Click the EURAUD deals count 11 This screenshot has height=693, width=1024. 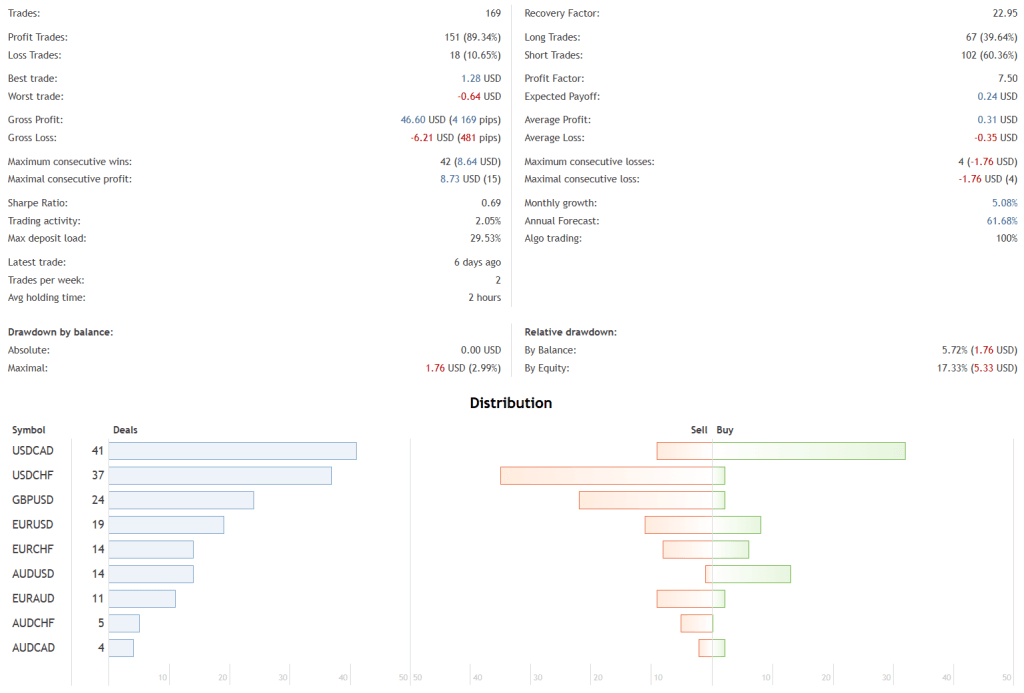(97, 599)
